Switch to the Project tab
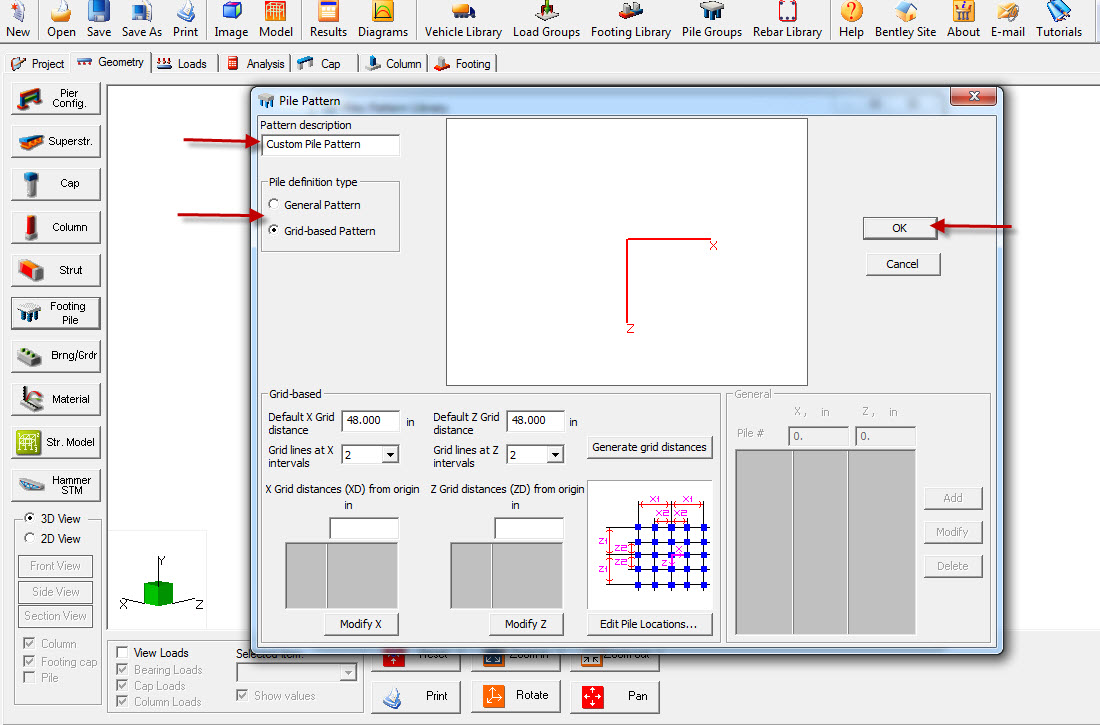The height and width of the screenshot is (725, 1100). tap(38, 64)
